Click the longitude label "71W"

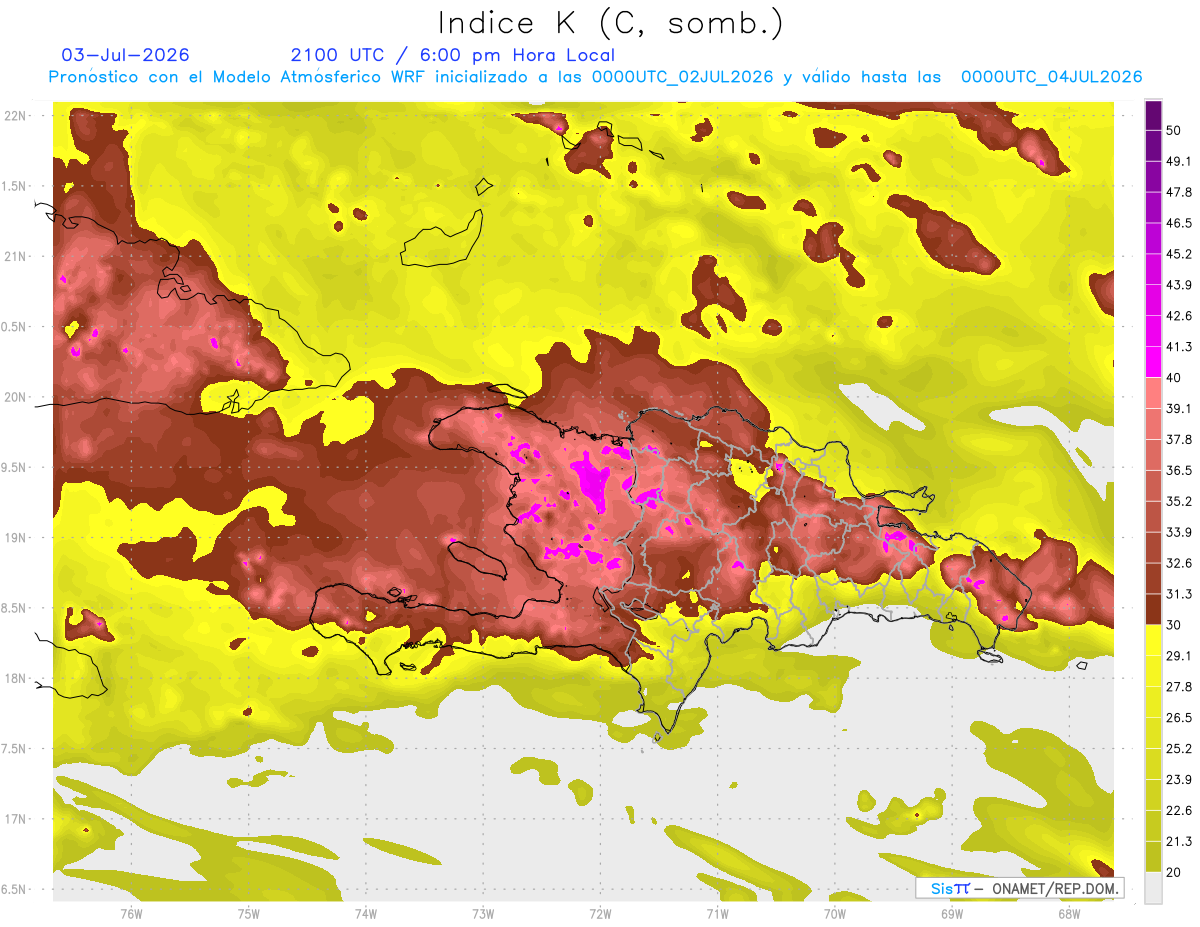coord(717,913)
